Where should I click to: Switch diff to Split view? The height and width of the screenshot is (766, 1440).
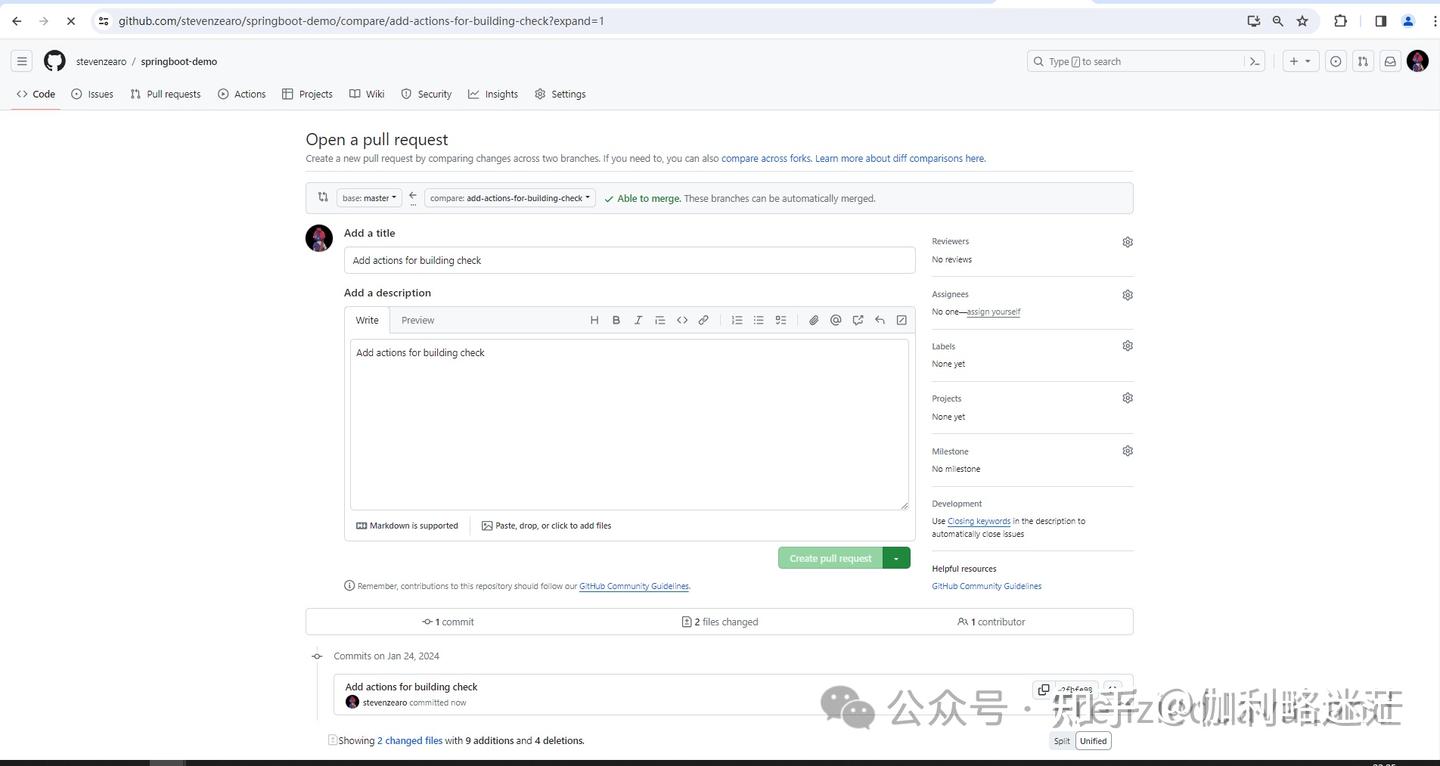(1060, 740)
